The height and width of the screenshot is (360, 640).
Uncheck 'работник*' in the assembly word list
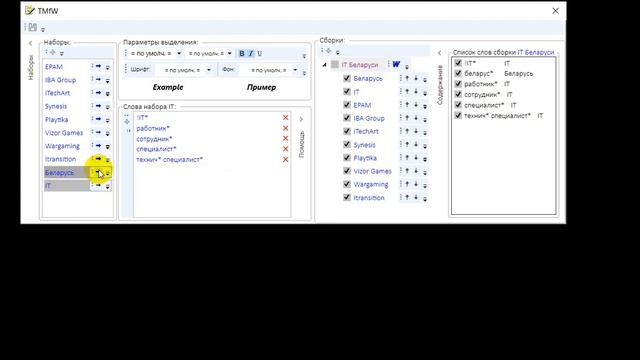point(458,84)
